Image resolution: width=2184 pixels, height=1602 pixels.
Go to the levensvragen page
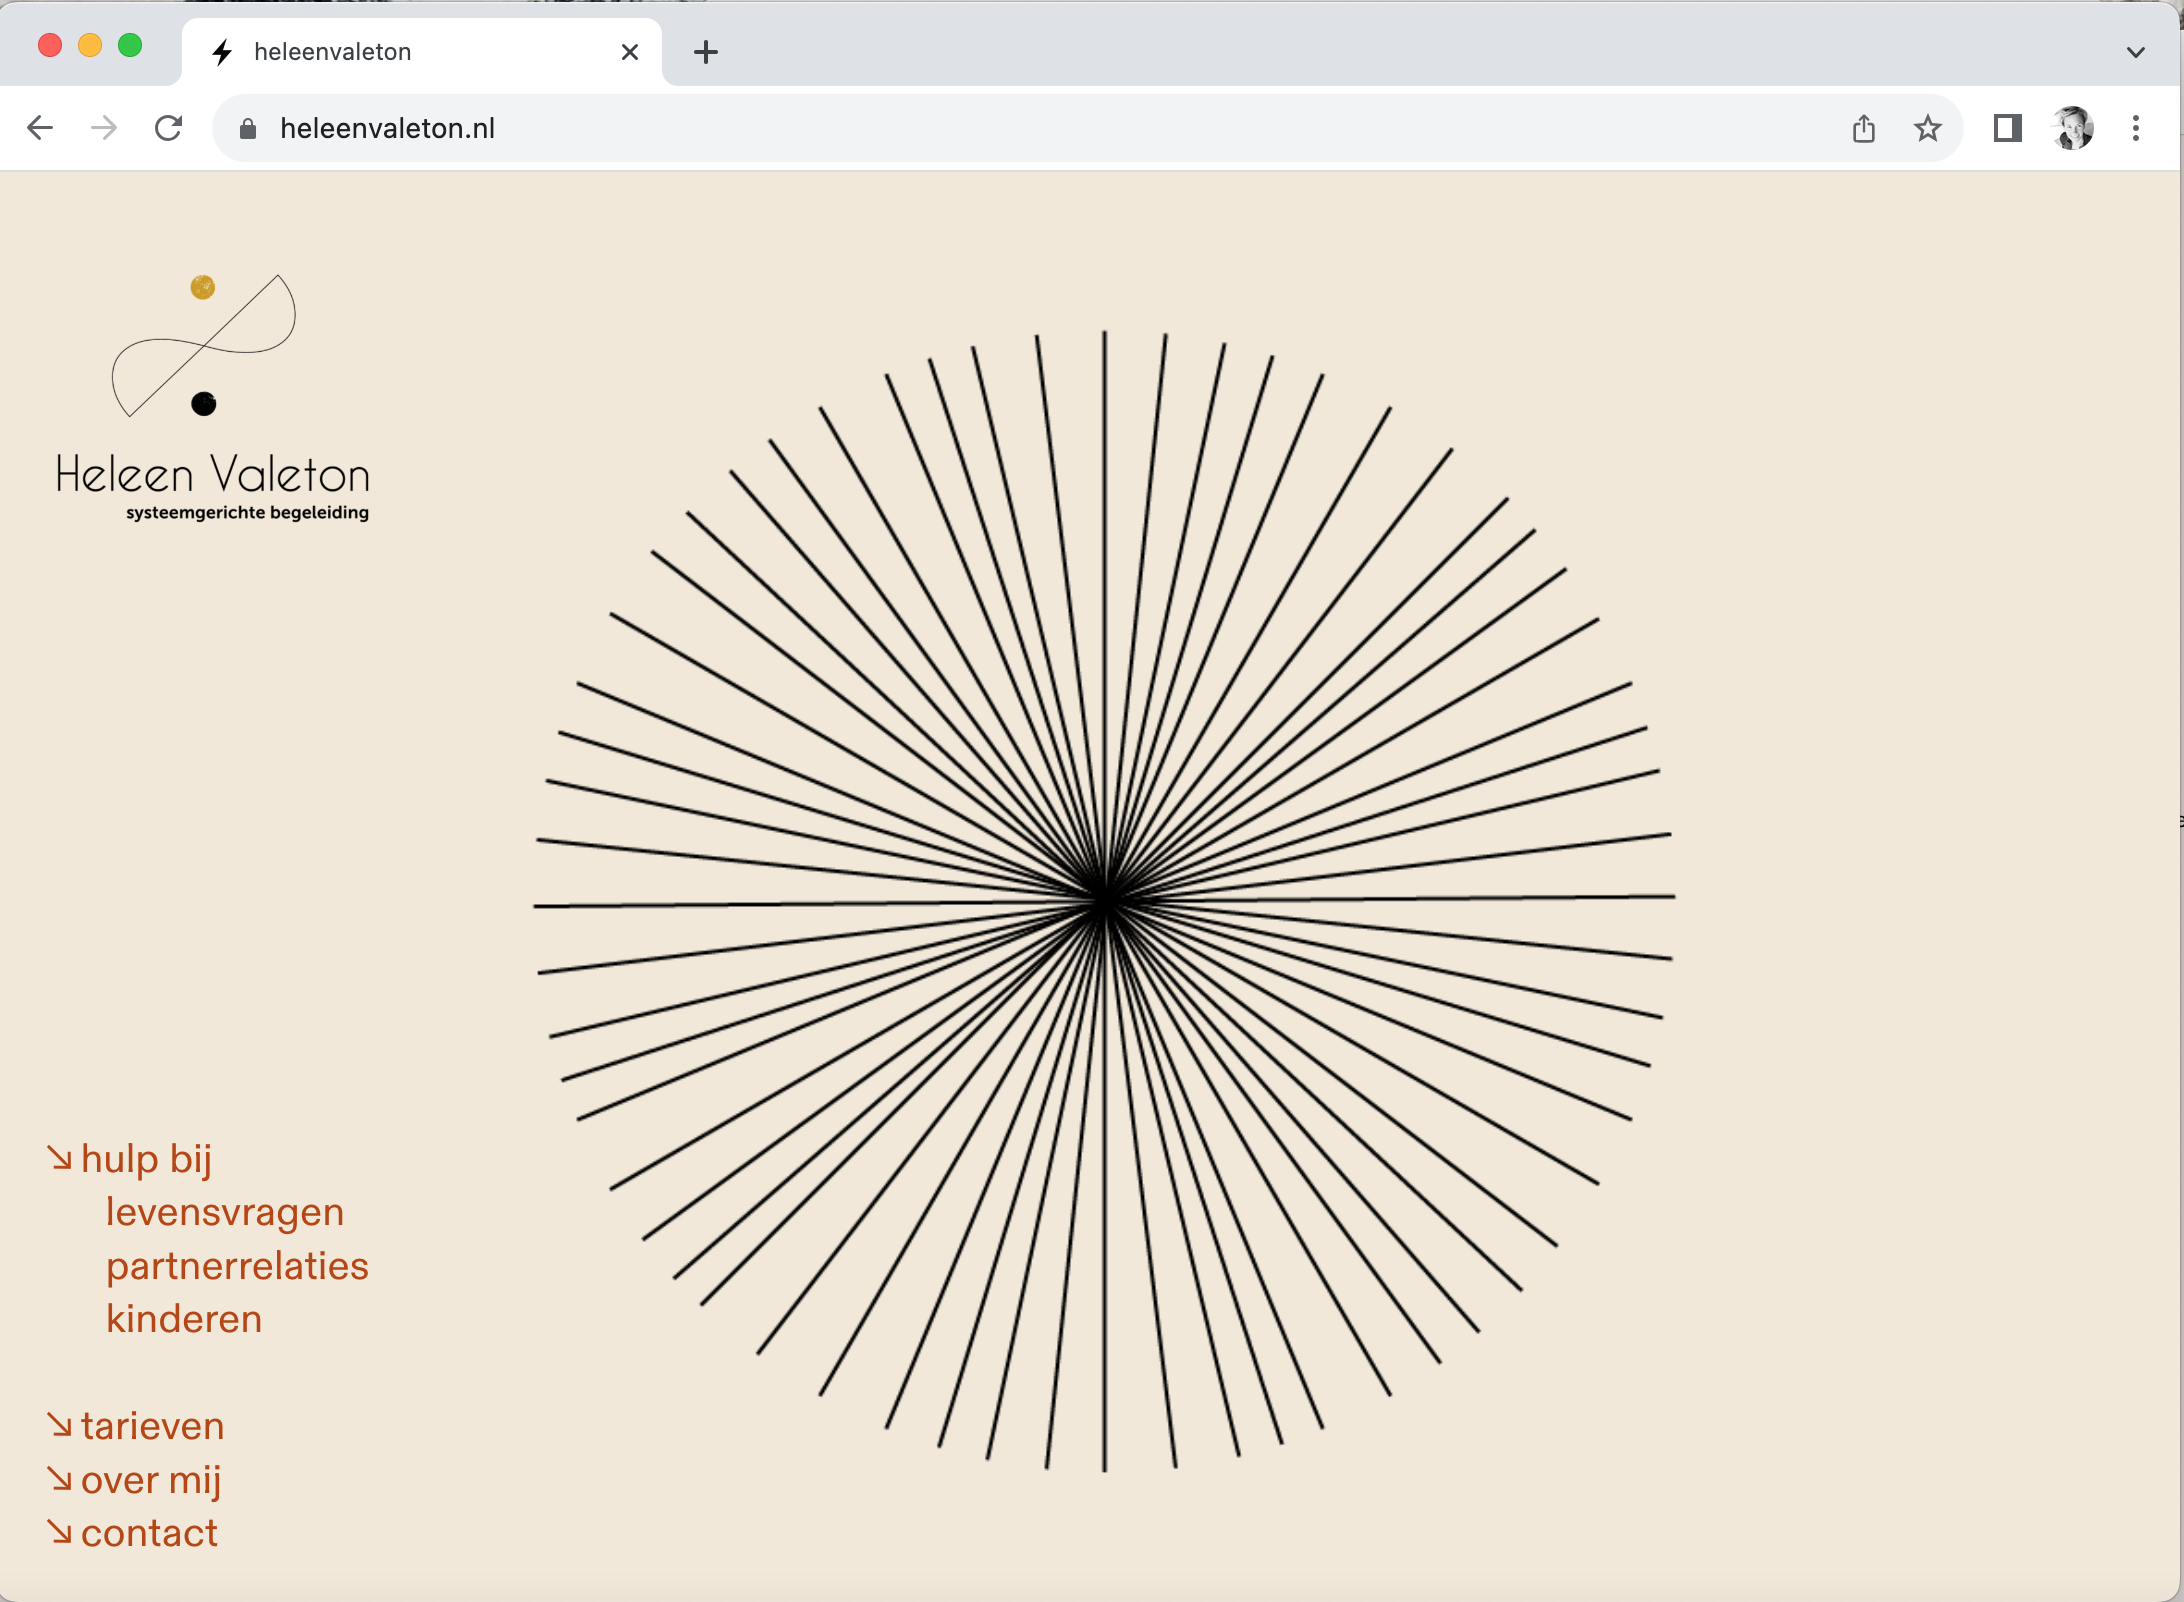coord(225,1212)
